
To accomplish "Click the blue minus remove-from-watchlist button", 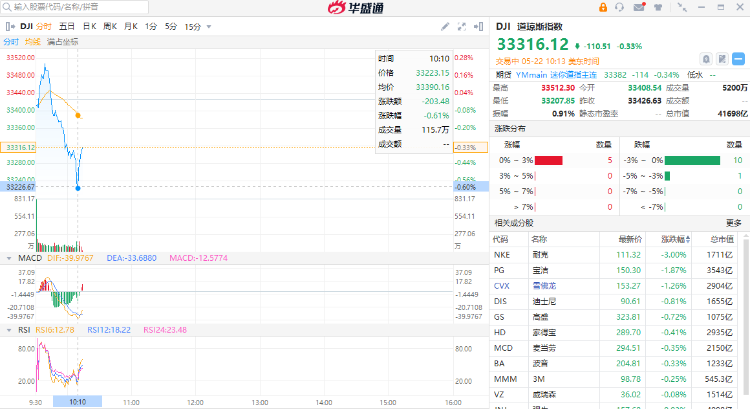I will pyautogui.click(x=739, y=59).
